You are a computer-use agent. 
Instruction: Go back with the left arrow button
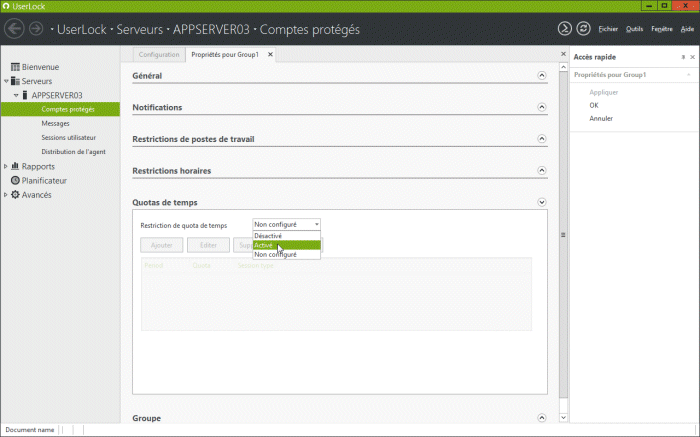pyautogui.click(x=14, y=29)
